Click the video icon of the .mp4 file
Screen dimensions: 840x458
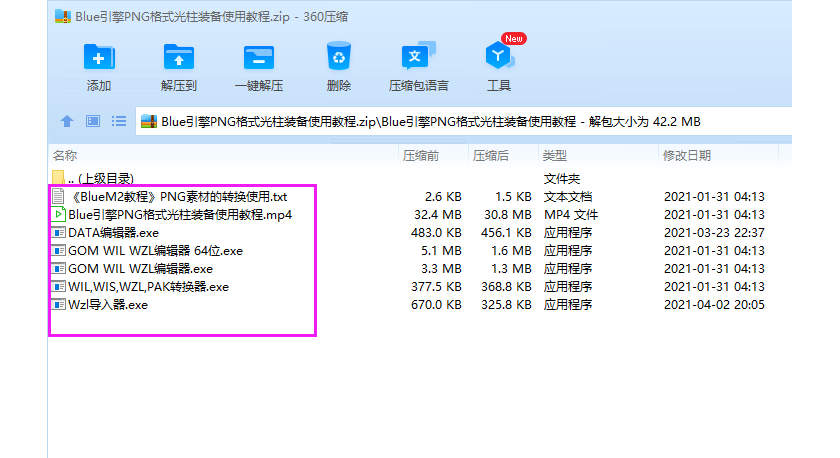pyautogui.click(x=58, y=215)
